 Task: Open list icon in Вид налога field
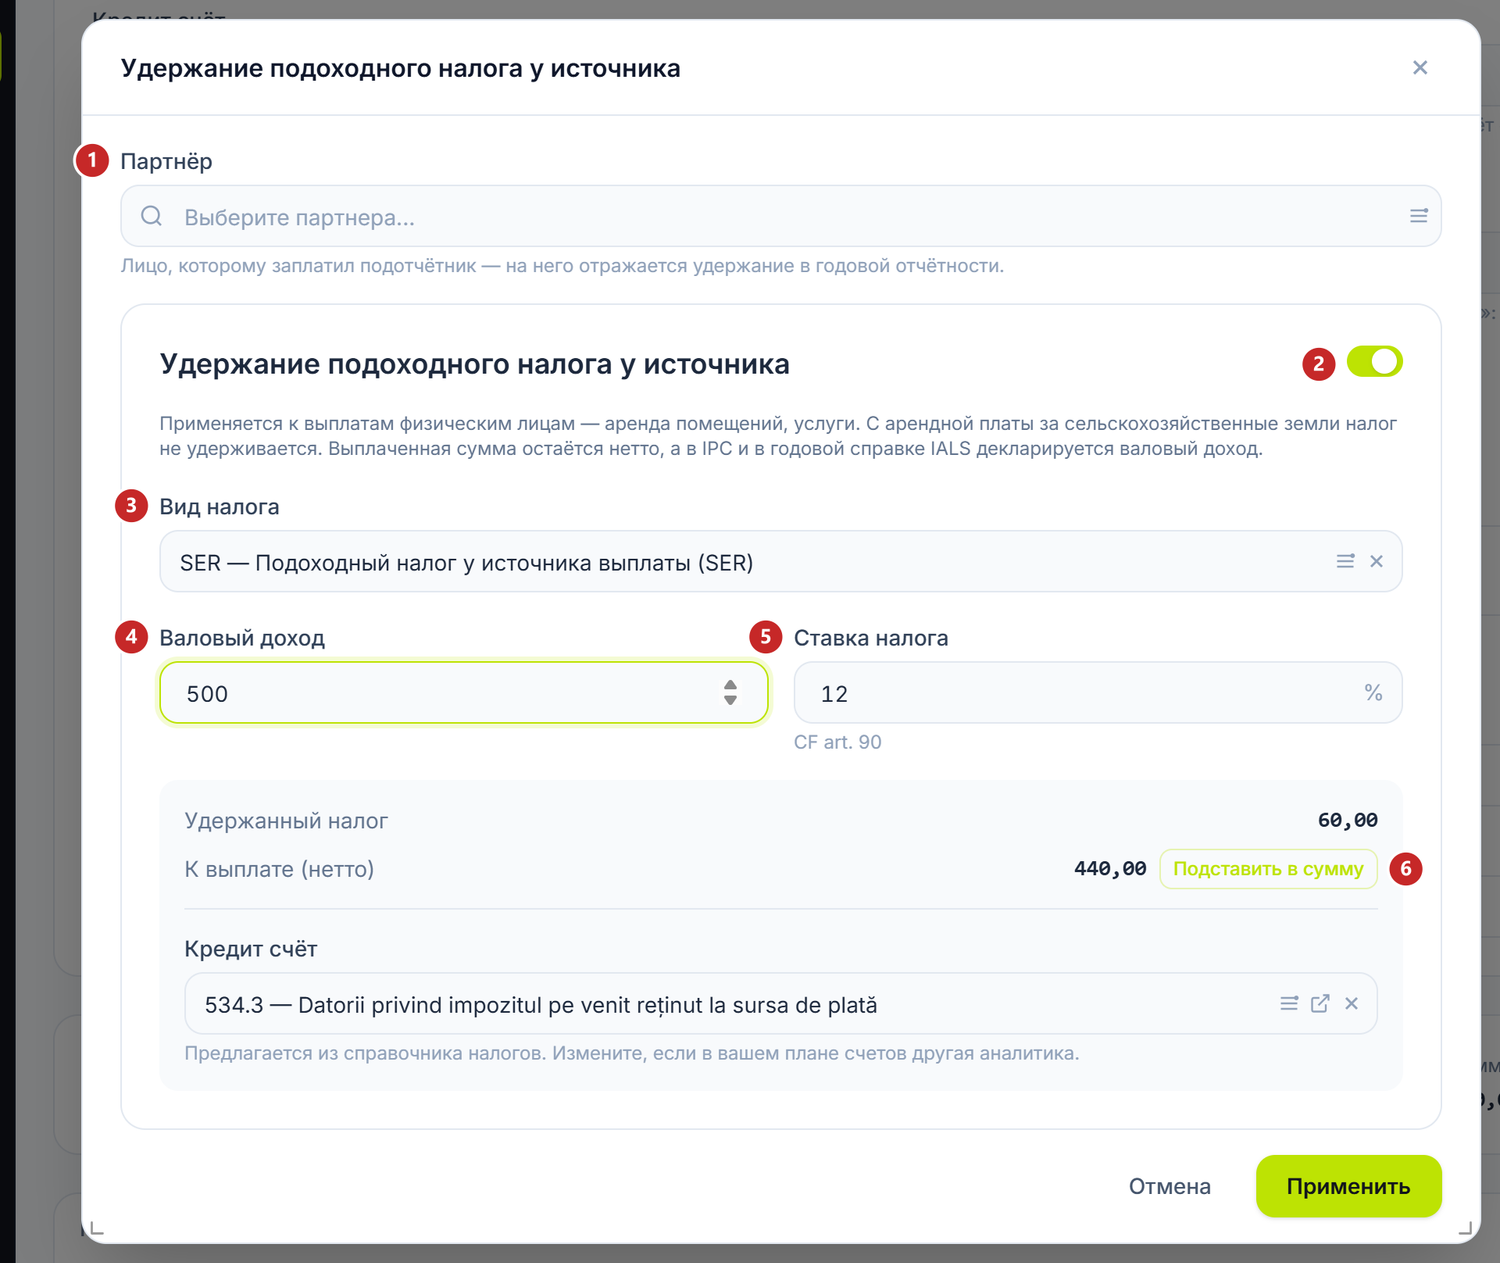tap(1345, 561)
